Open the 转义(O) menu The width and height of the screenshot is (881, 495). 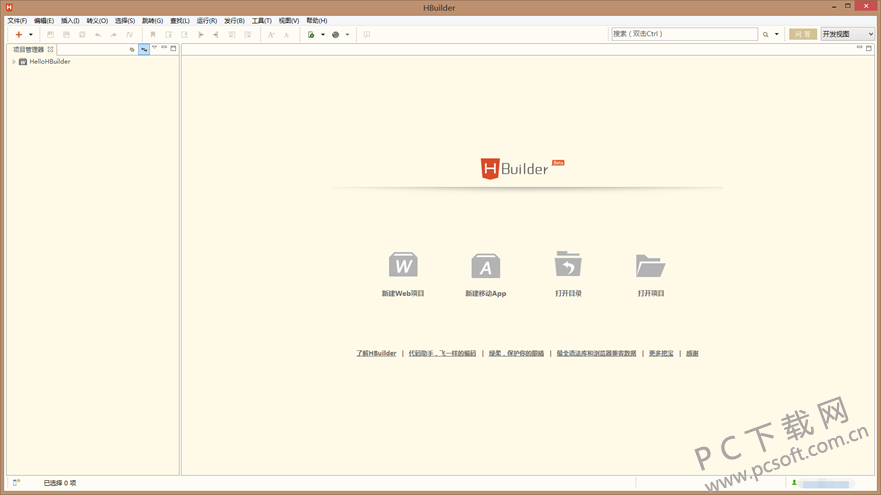click(x=97, y=21)
